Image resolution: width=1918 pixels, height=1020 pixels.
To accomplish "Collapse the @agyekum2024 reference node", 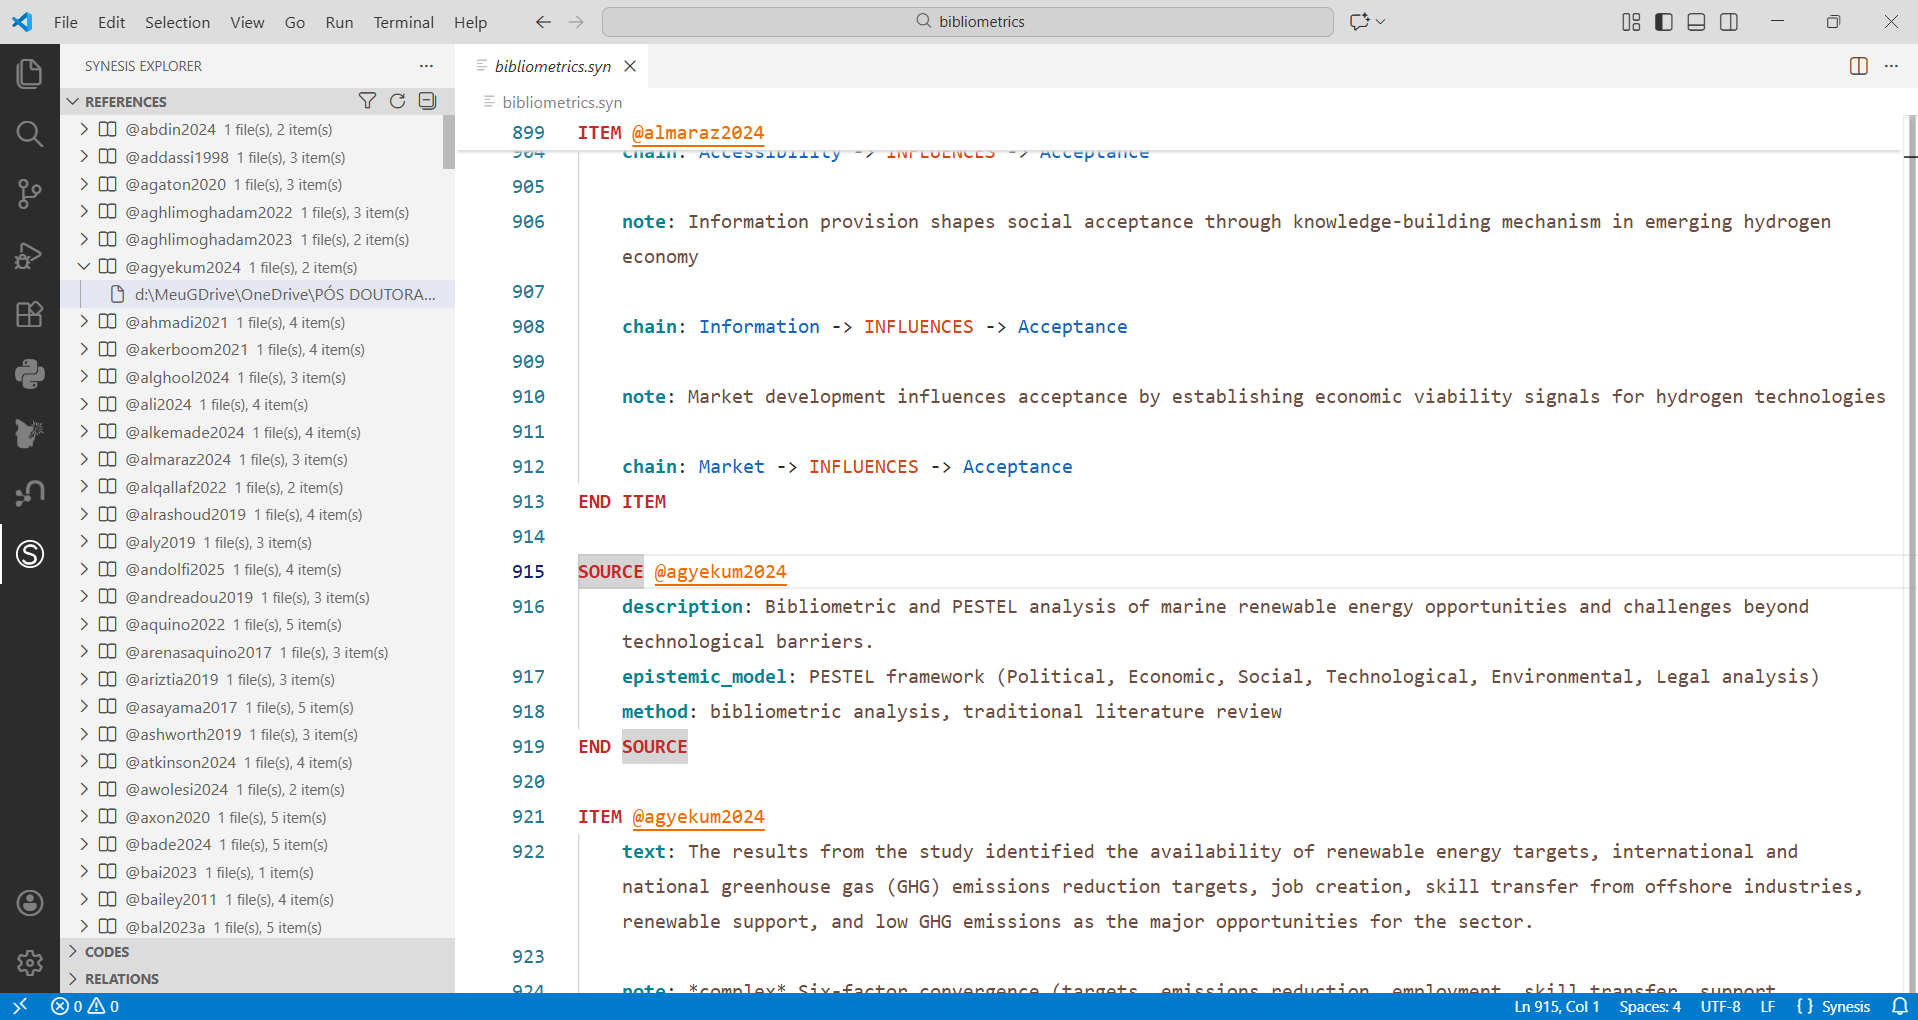I will point(84,267).
